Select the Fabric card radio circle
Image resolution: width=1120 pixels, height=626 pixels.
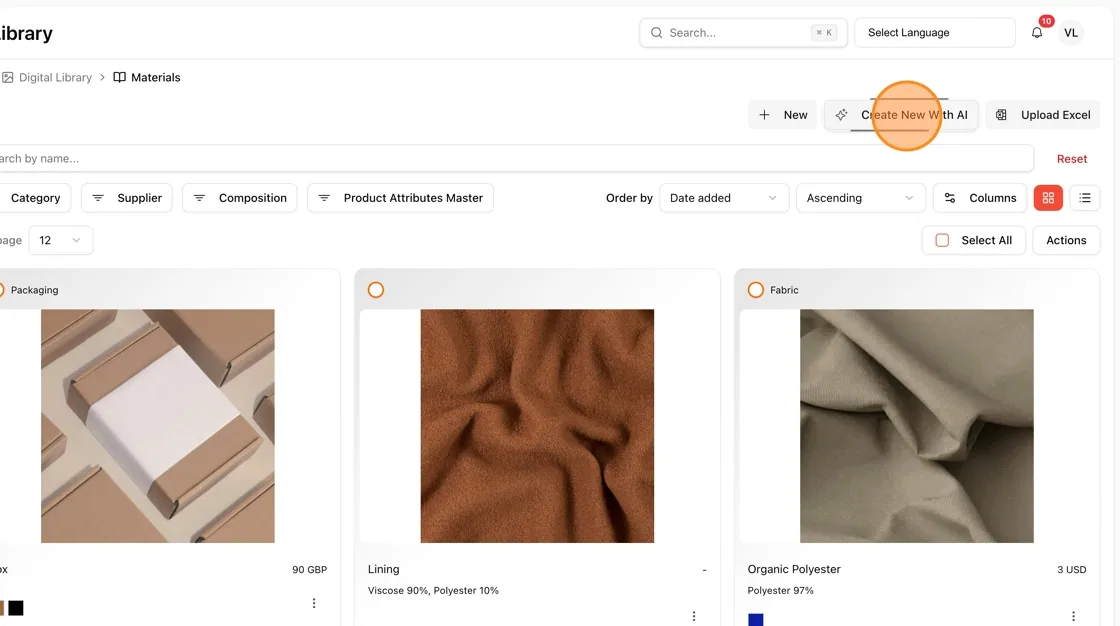tap(755, 289)
